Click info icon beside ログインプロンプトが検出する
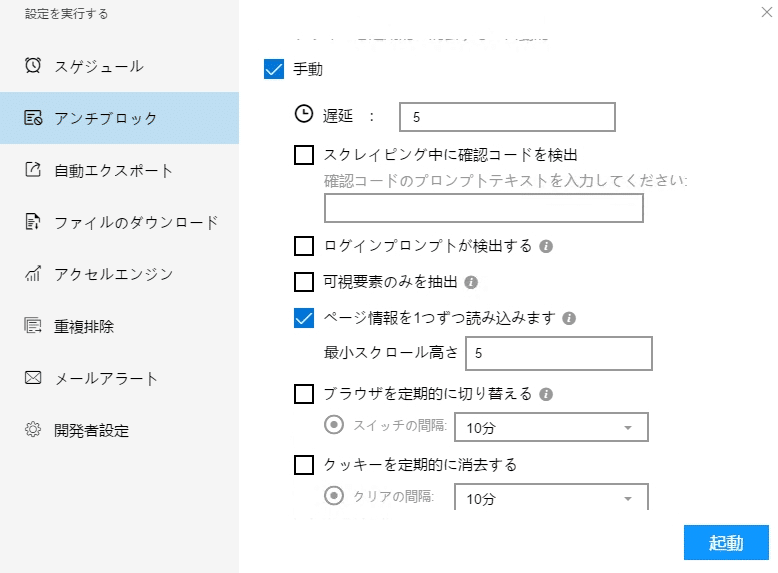The image size is (778, 573). 547,246
